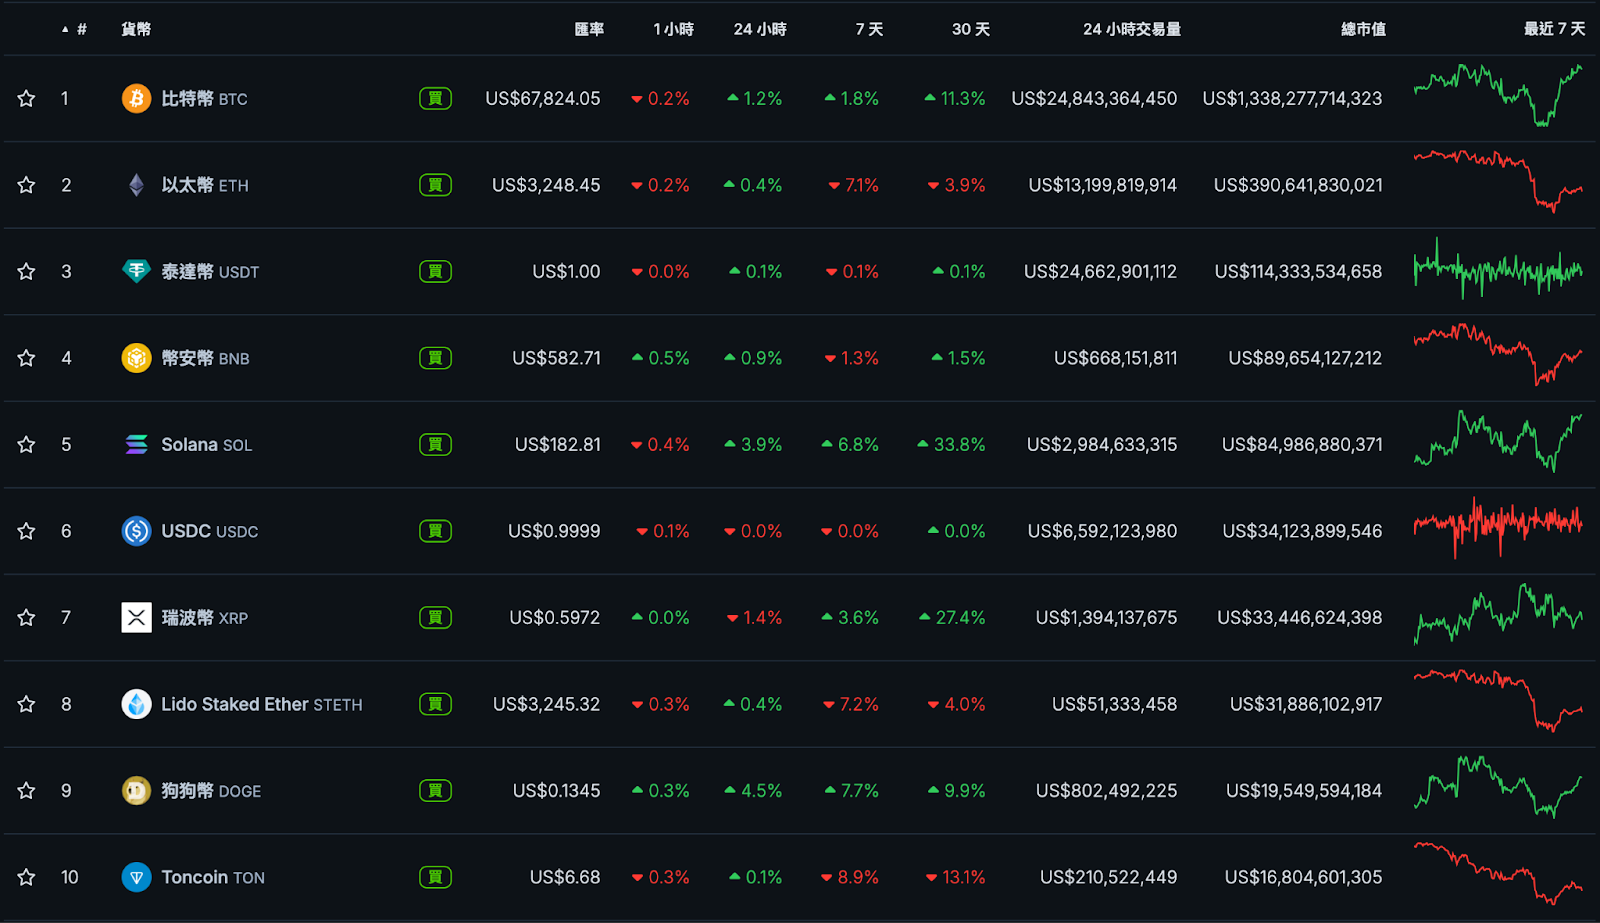Image resolution: width=1600 pixels, height=923 pixels.
Task: Toggle star for Lido Staked Ether
Action: 26,704
